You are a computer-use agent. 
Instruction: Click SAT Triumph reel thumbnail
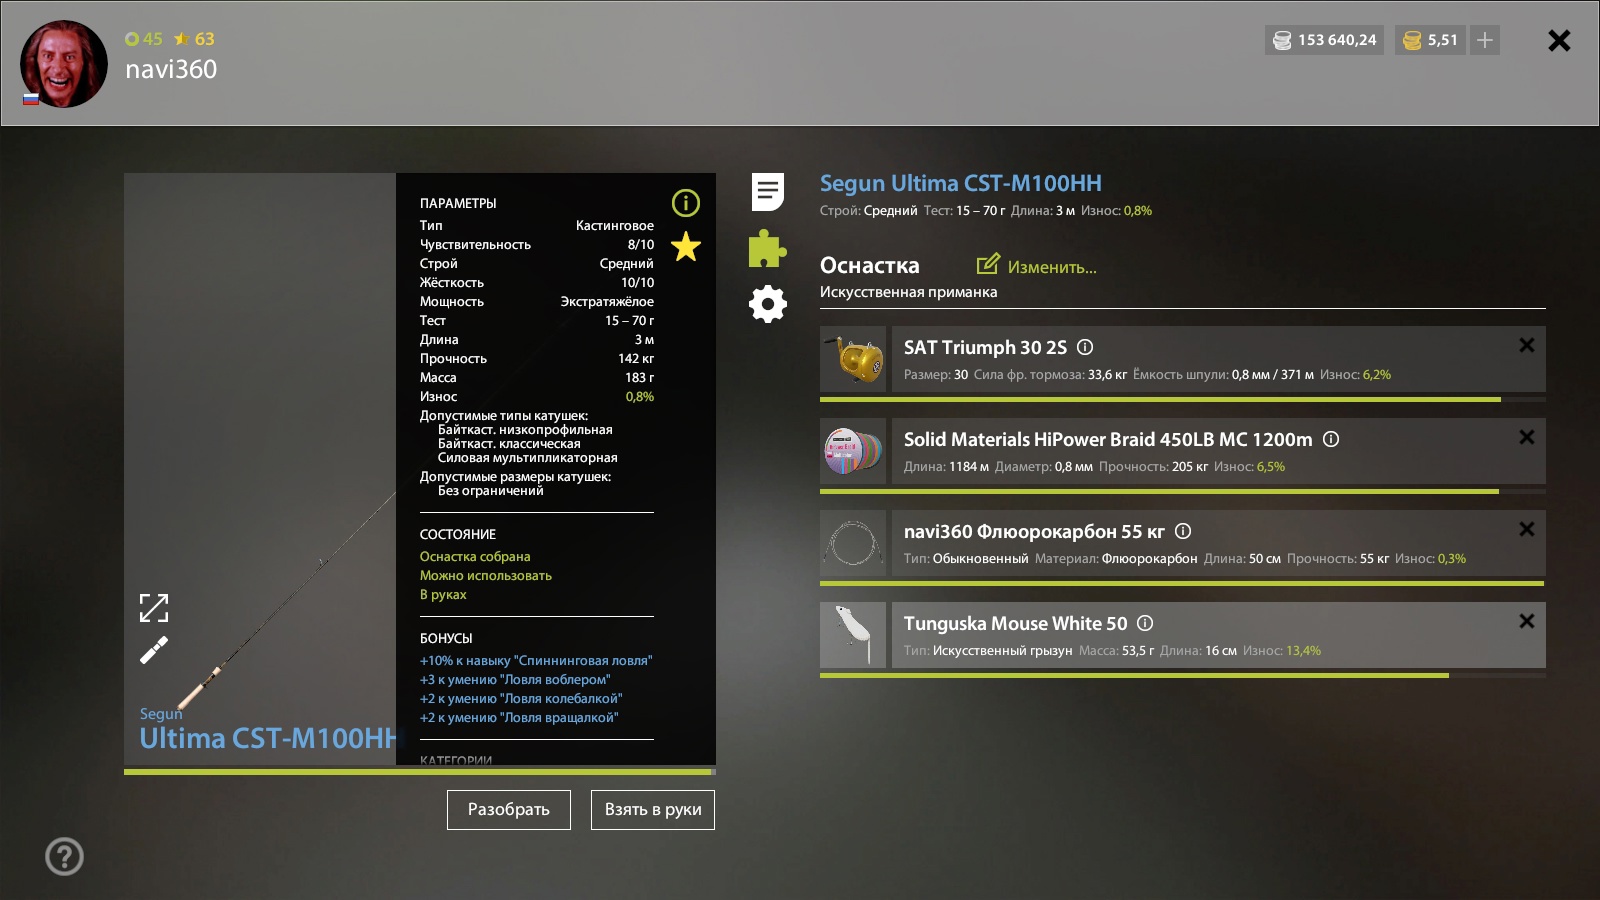click(853, 359)
